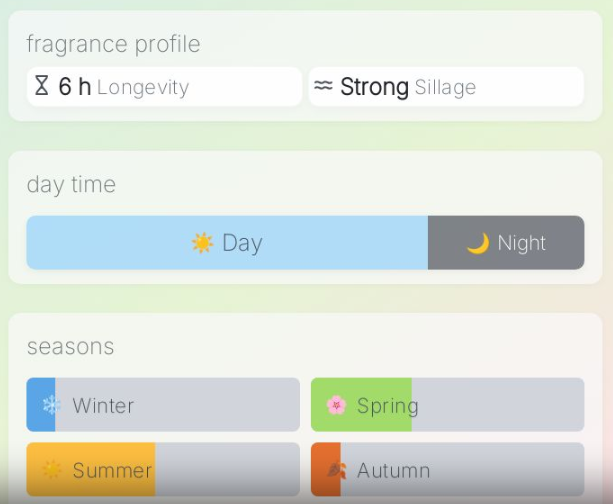Click the Autumn leaf icon
Viewport: 613px width, 504px height.
click(336, 470)
